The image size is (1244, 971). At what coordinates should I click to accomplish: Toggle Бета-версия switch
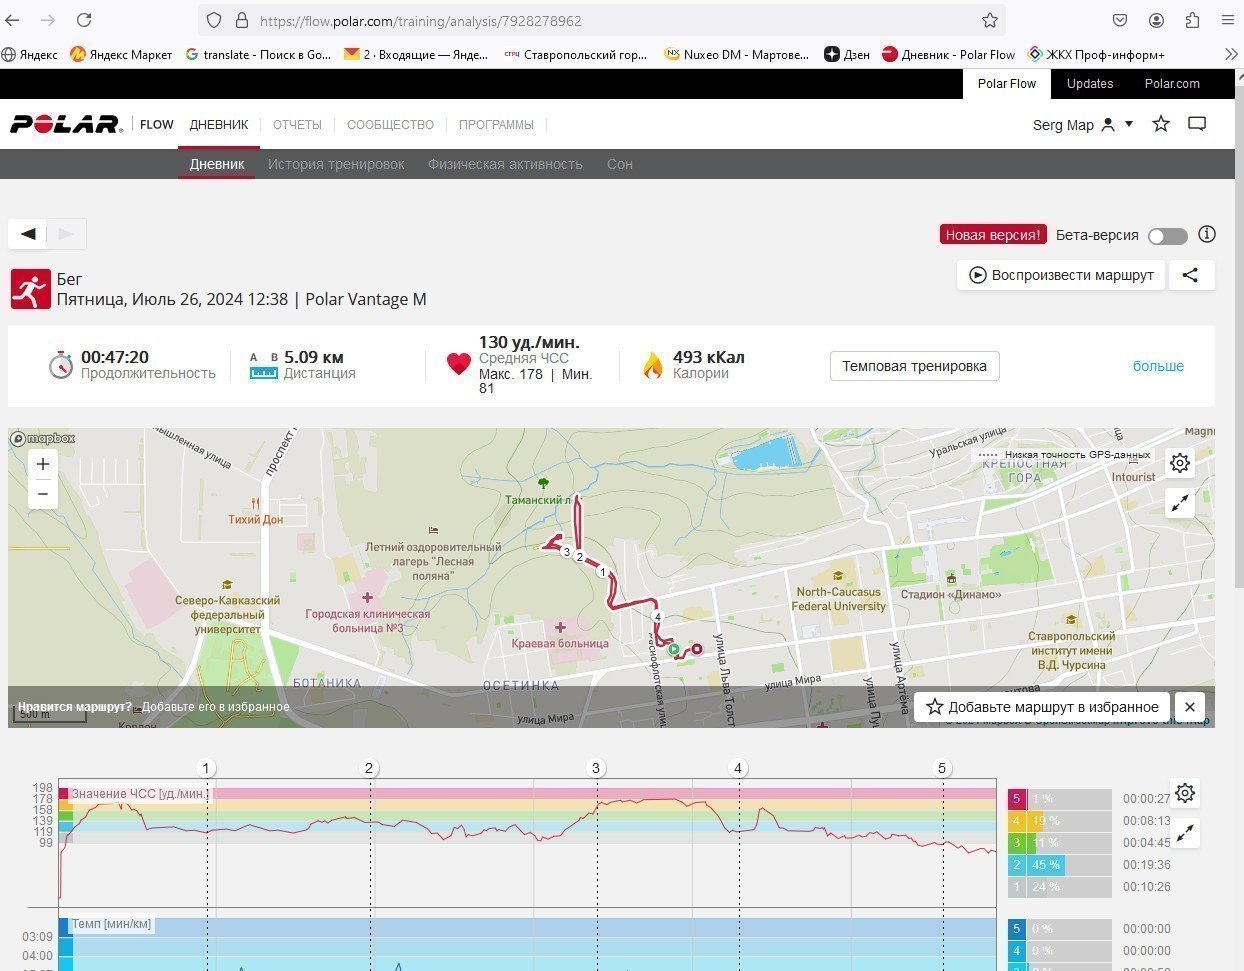coord(1167,236)
